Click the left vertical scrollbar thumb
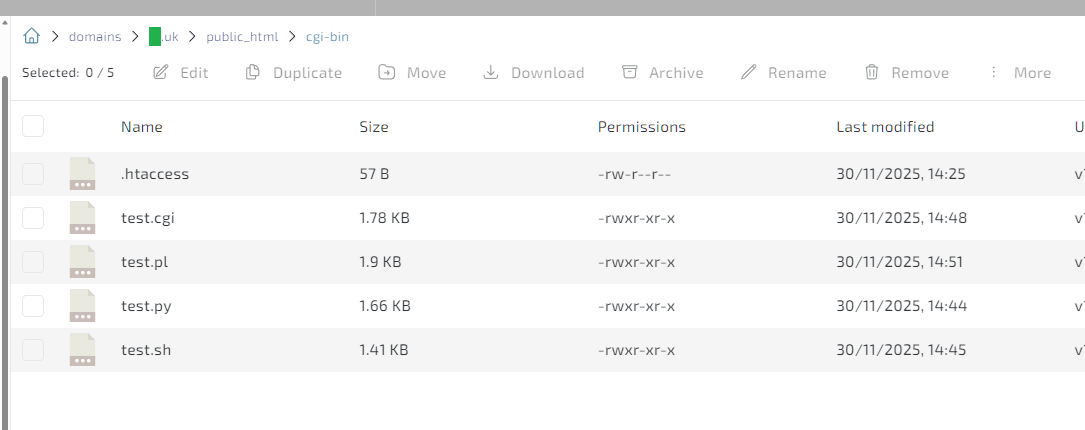 (x=5, y=250)
